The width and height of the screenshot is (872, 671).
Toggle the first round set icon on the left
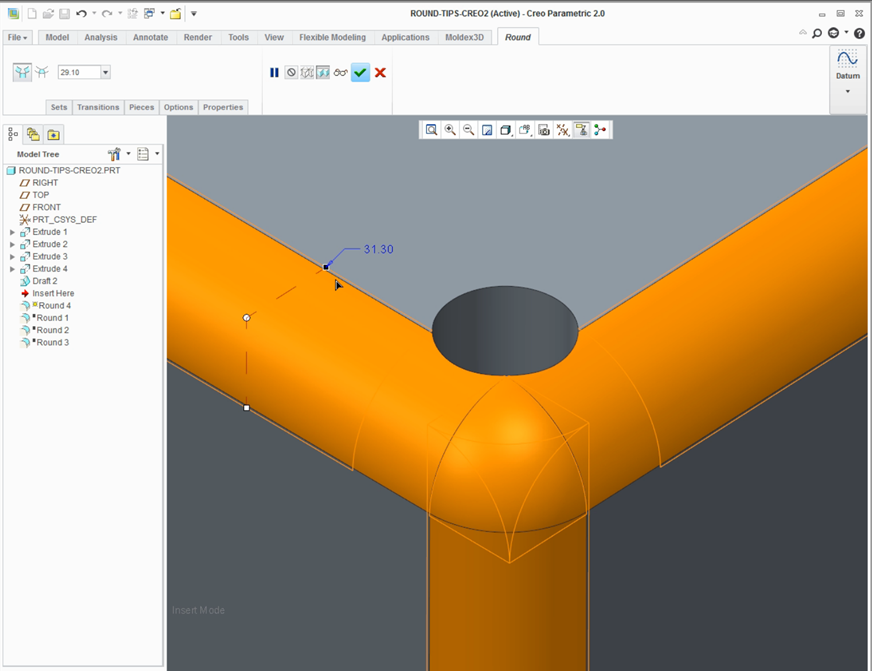22,72
